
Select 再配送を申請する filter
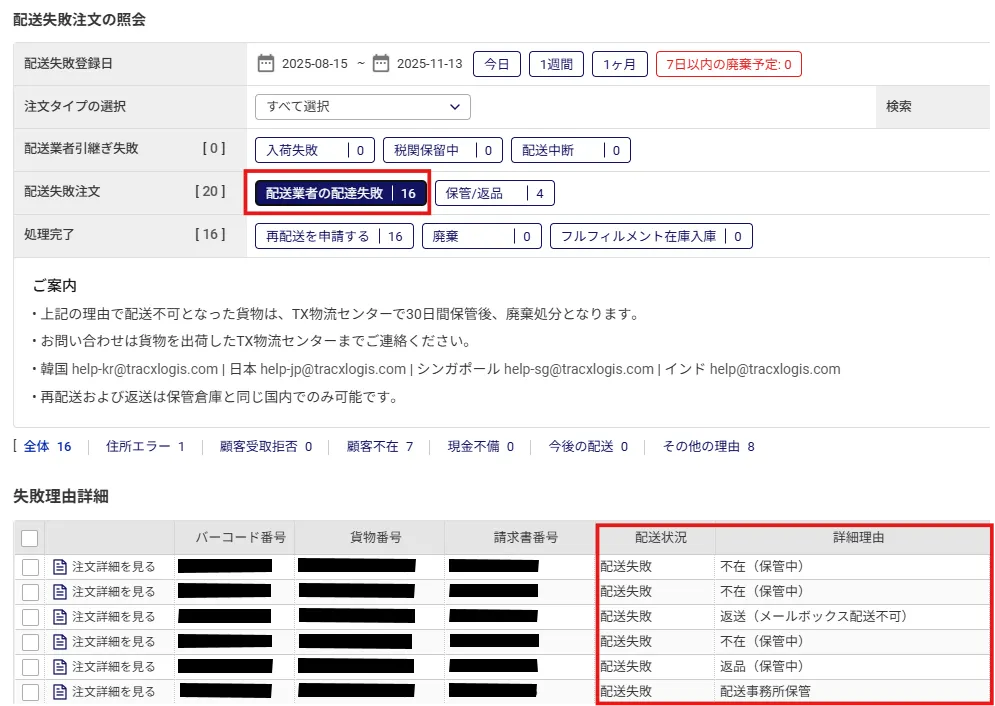(334, 237)
